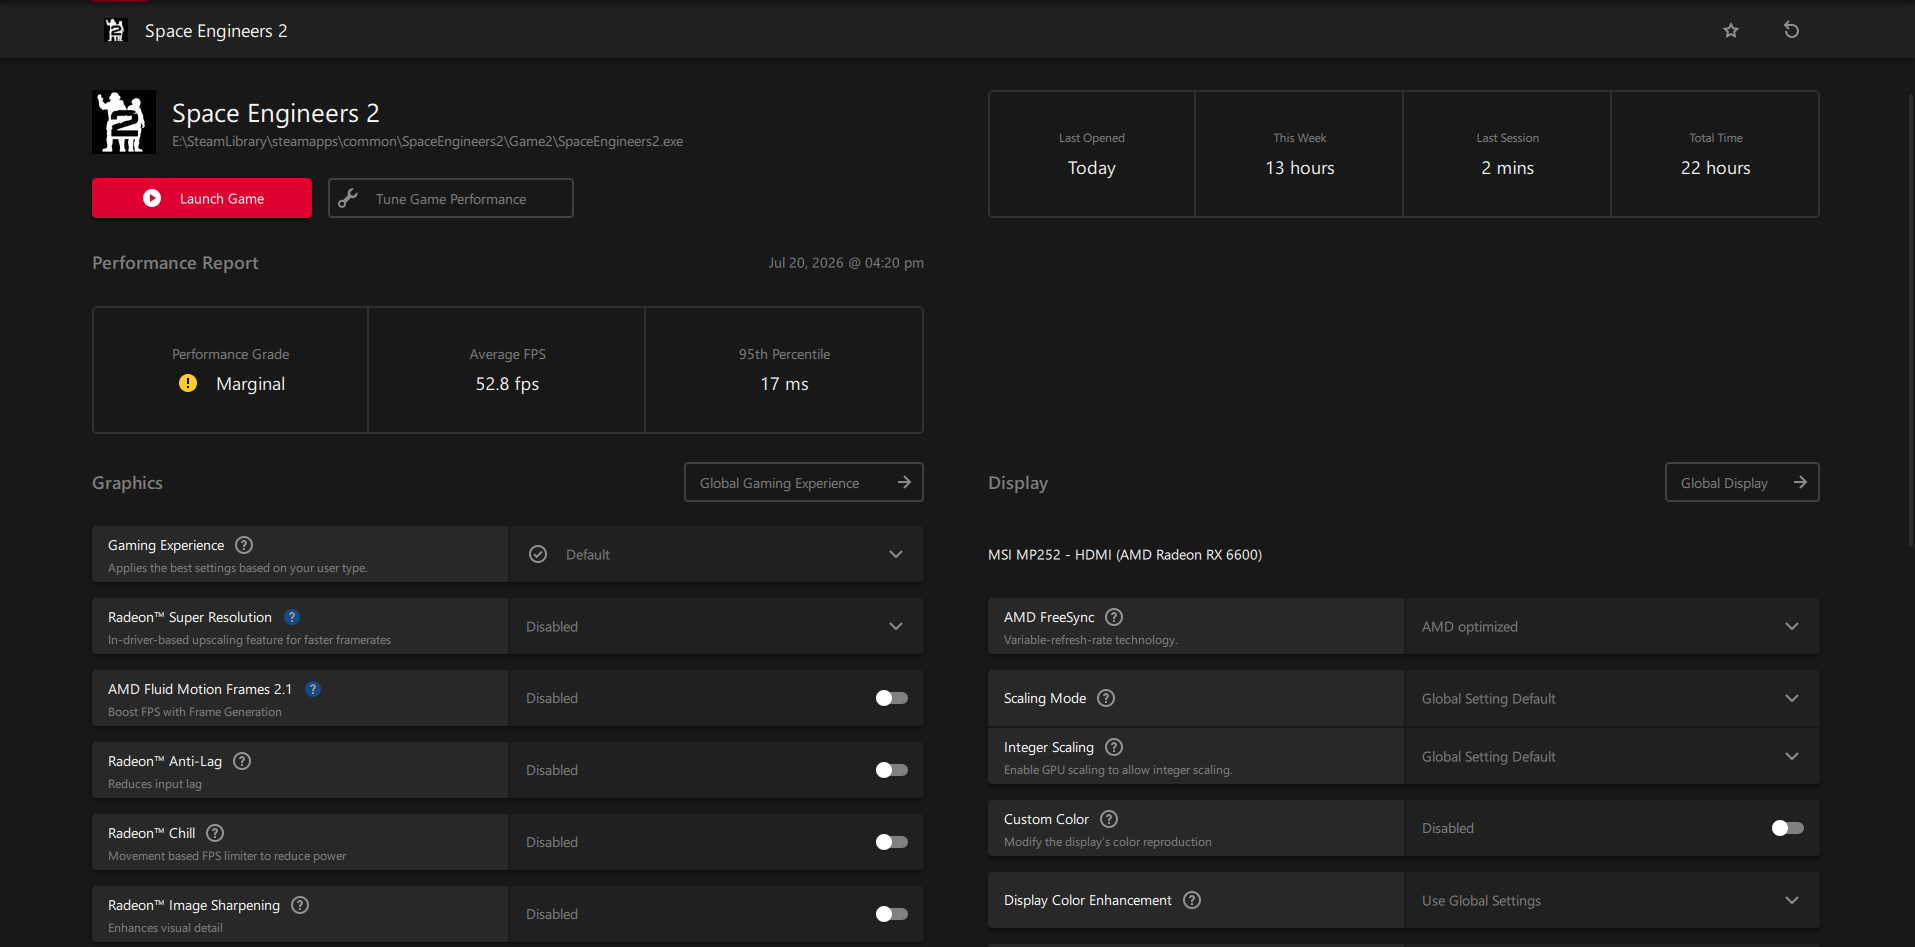This screenshot has height=947, width=1915.
Task: Click Total Time 22 hours stat
Action: click(x=1716, y=154)
